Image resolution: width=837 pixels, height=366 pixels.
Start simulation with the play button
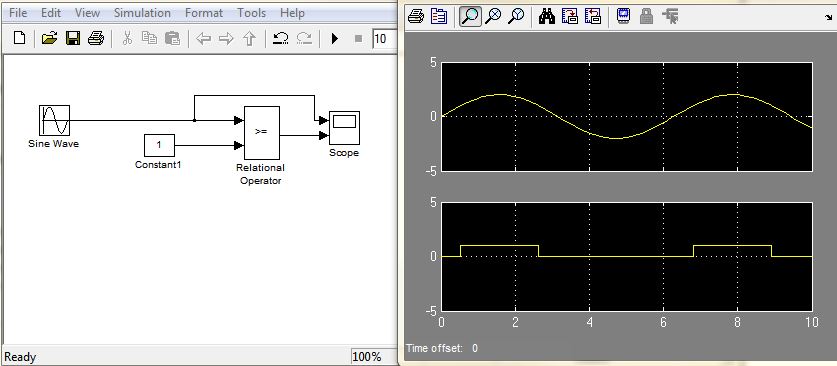335,38
